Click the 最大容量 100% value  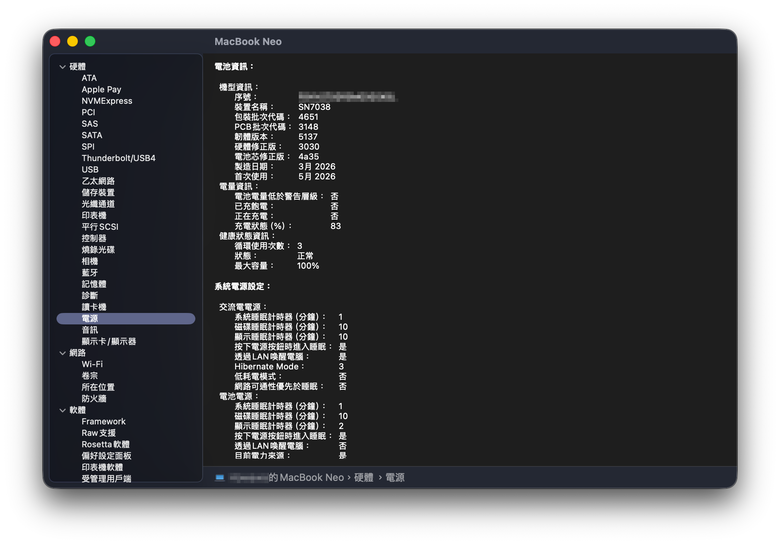[x=308, y=266]
